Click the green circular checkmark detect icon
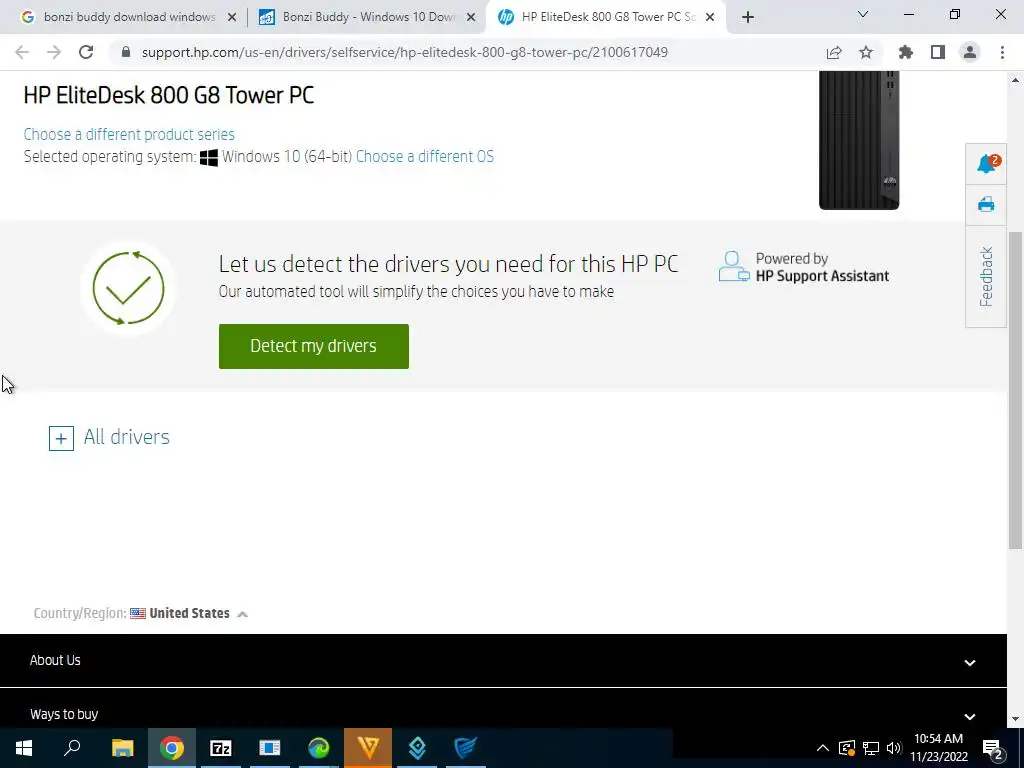The height and width of the screenshot is (768, 1024). tap(128, 288)
